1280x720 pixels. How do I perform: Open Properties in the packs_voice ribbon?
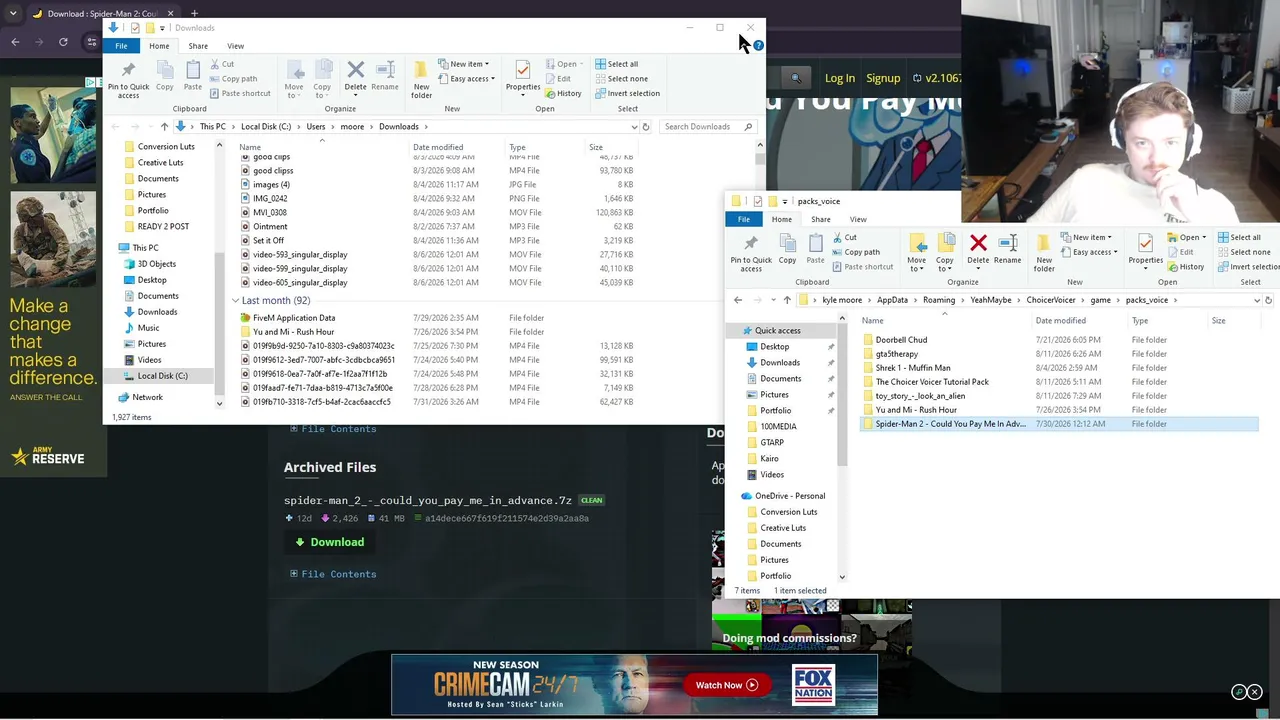click(1145, 249)
